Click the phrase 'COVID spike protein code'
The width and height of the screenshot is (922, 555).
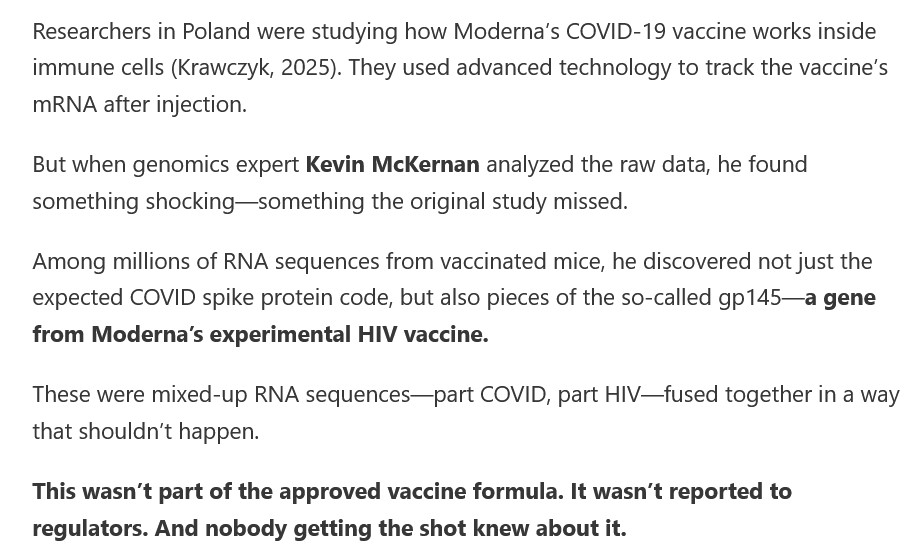tap(260, 298)
